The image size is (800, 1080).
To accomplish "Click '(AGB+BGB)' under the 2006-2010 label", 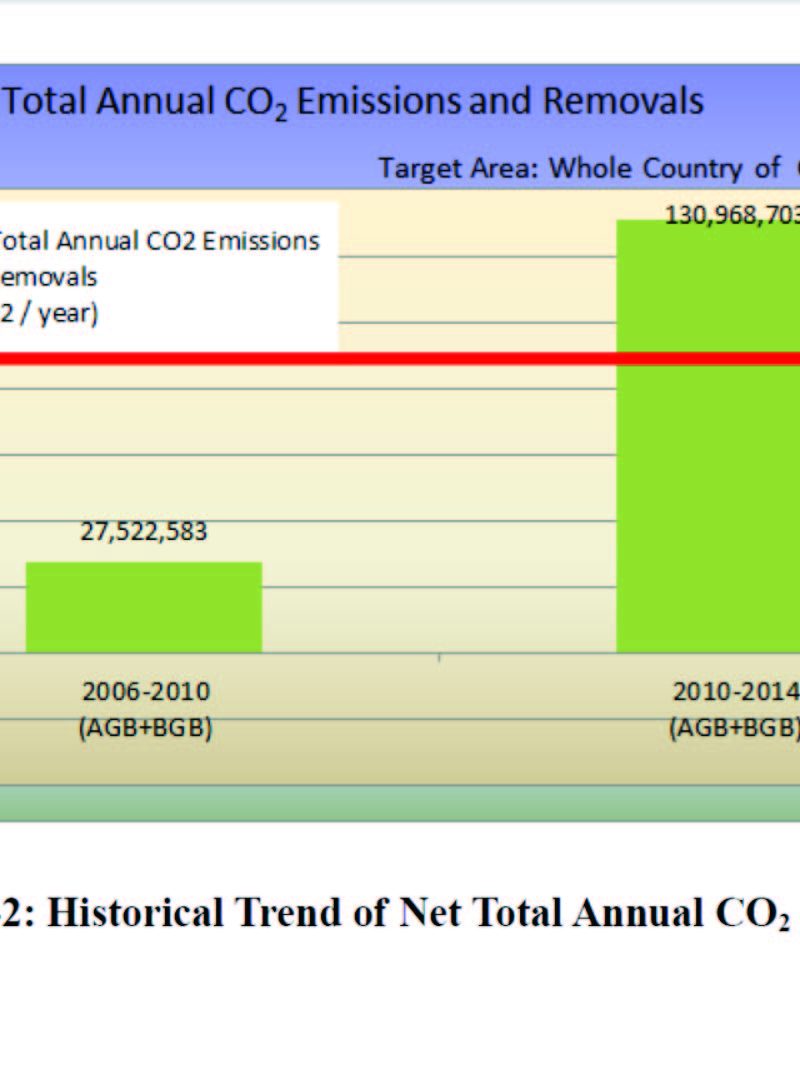I will coord(146,728).
